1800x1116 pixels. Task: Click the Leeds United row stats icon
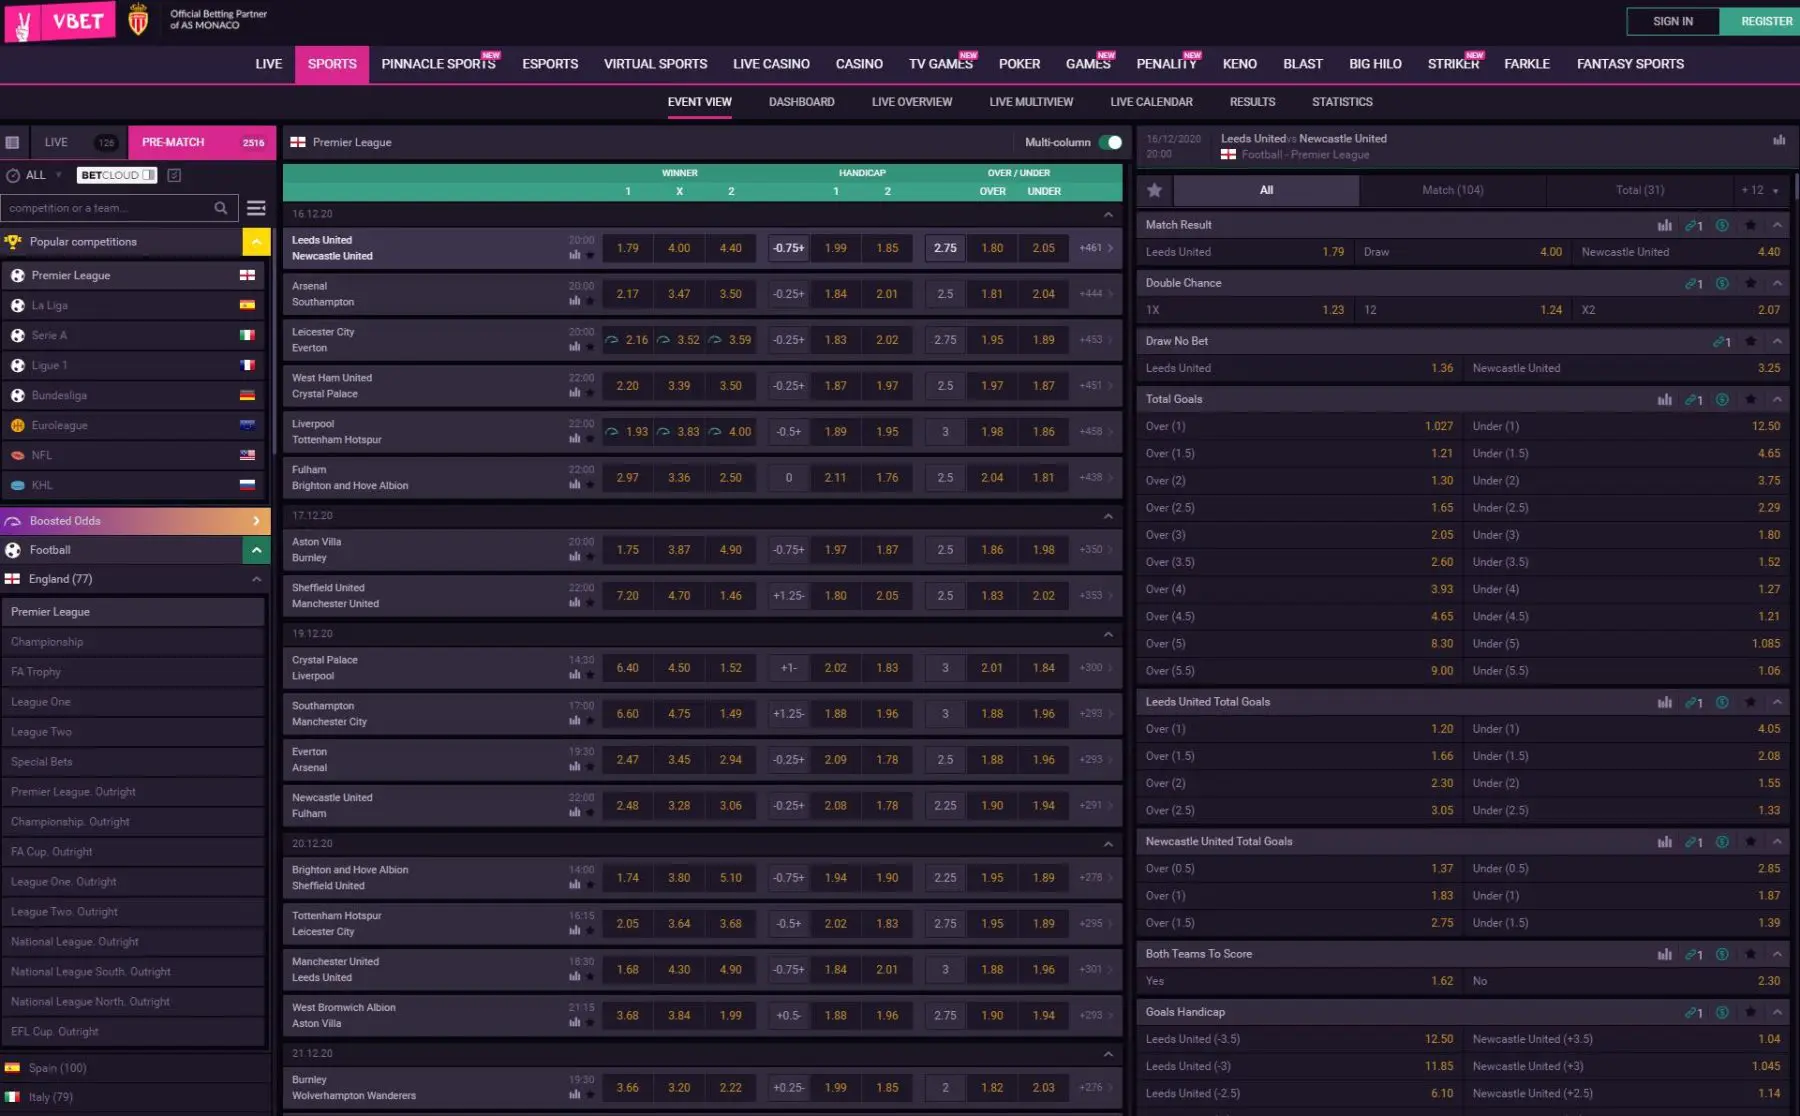(x=575, y=256)
